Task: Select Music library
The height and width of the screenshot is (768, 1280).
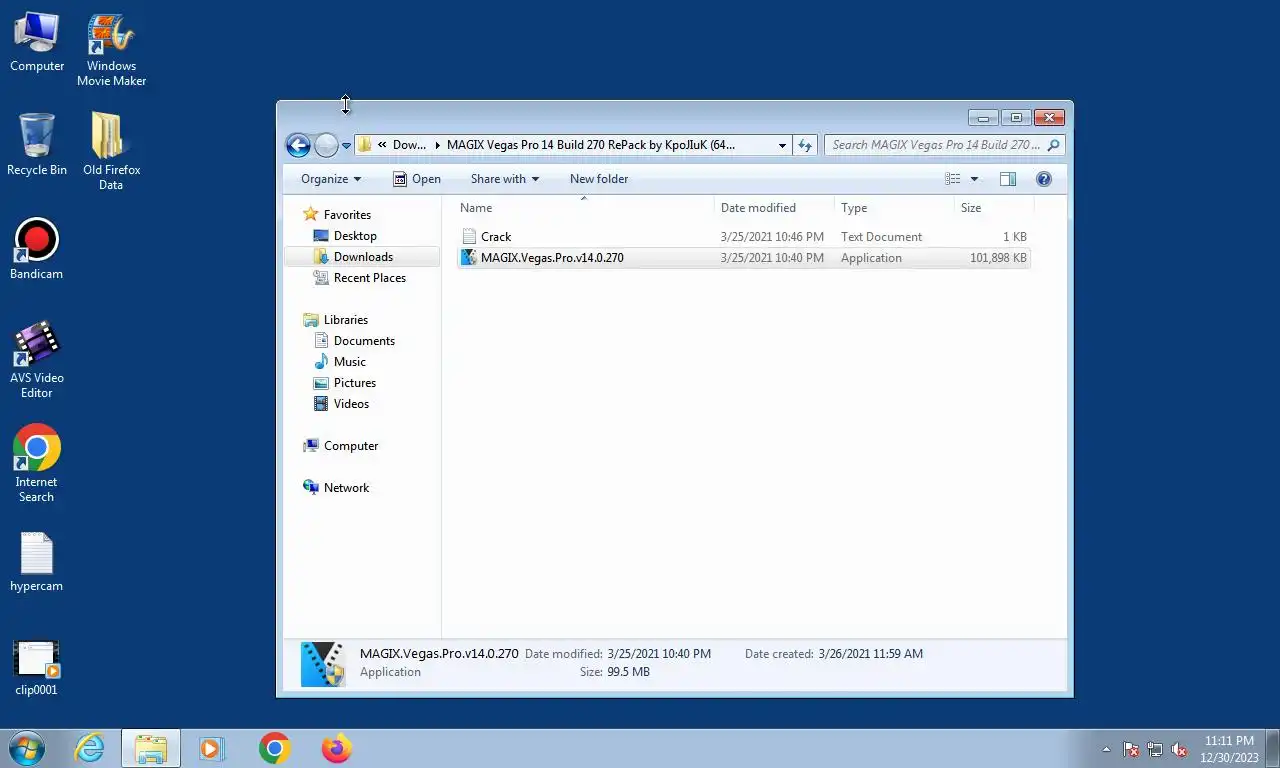Action: pos(350,362)
